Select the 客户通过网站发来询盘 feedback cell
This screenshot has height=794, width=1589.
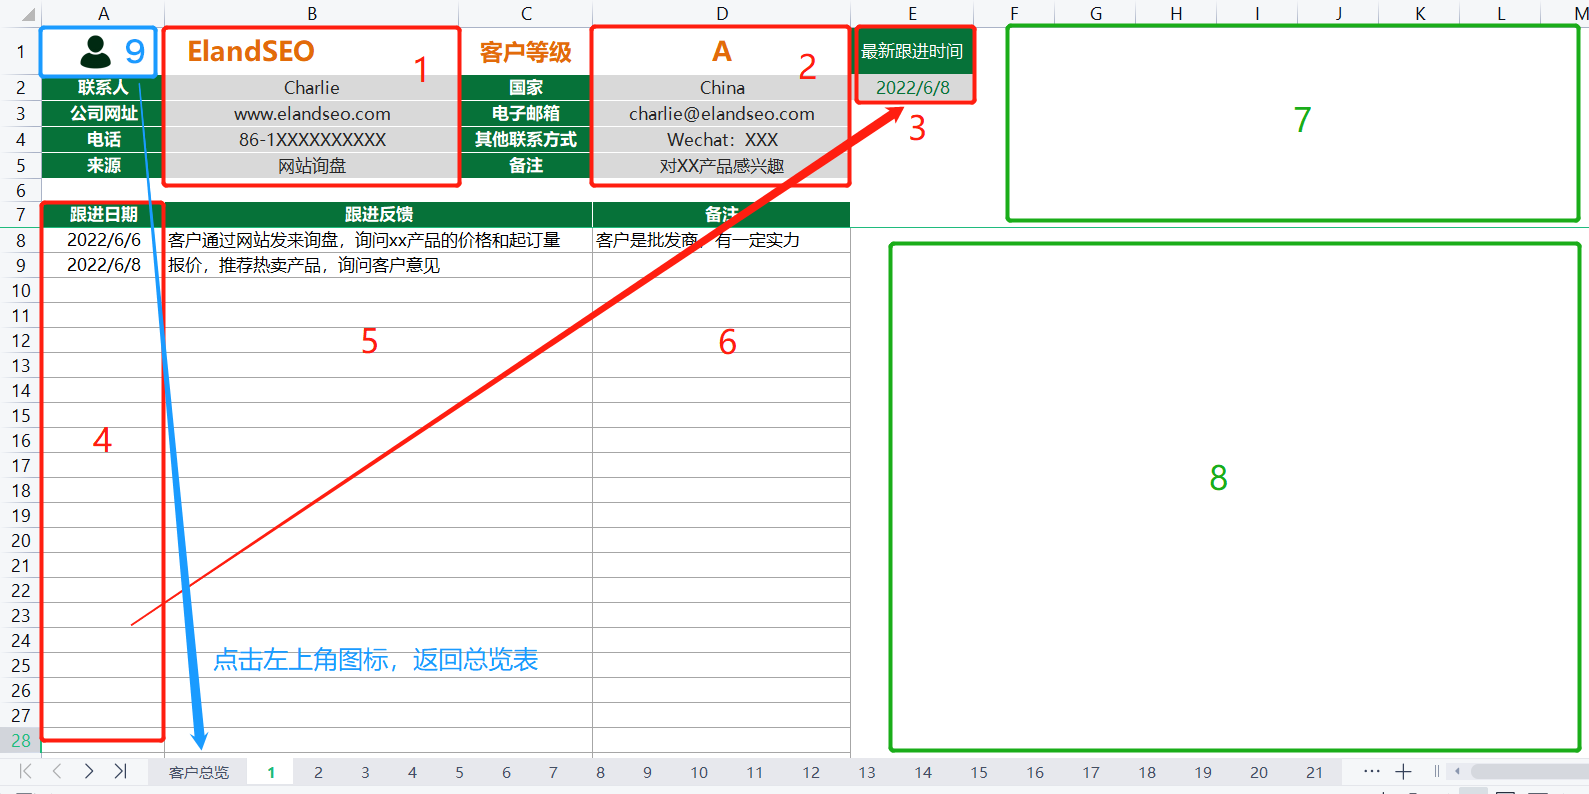coord(378,240)
